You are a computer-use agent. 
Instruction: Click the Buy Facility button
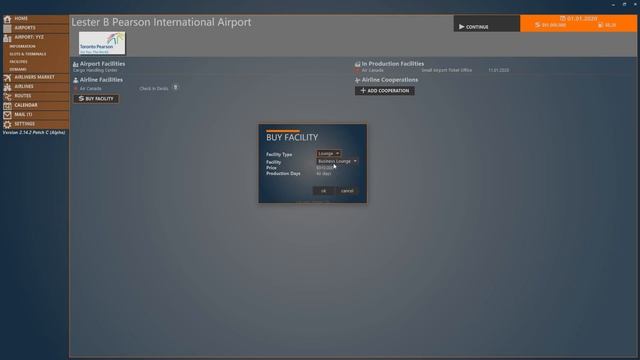click(x=96, y=99)
